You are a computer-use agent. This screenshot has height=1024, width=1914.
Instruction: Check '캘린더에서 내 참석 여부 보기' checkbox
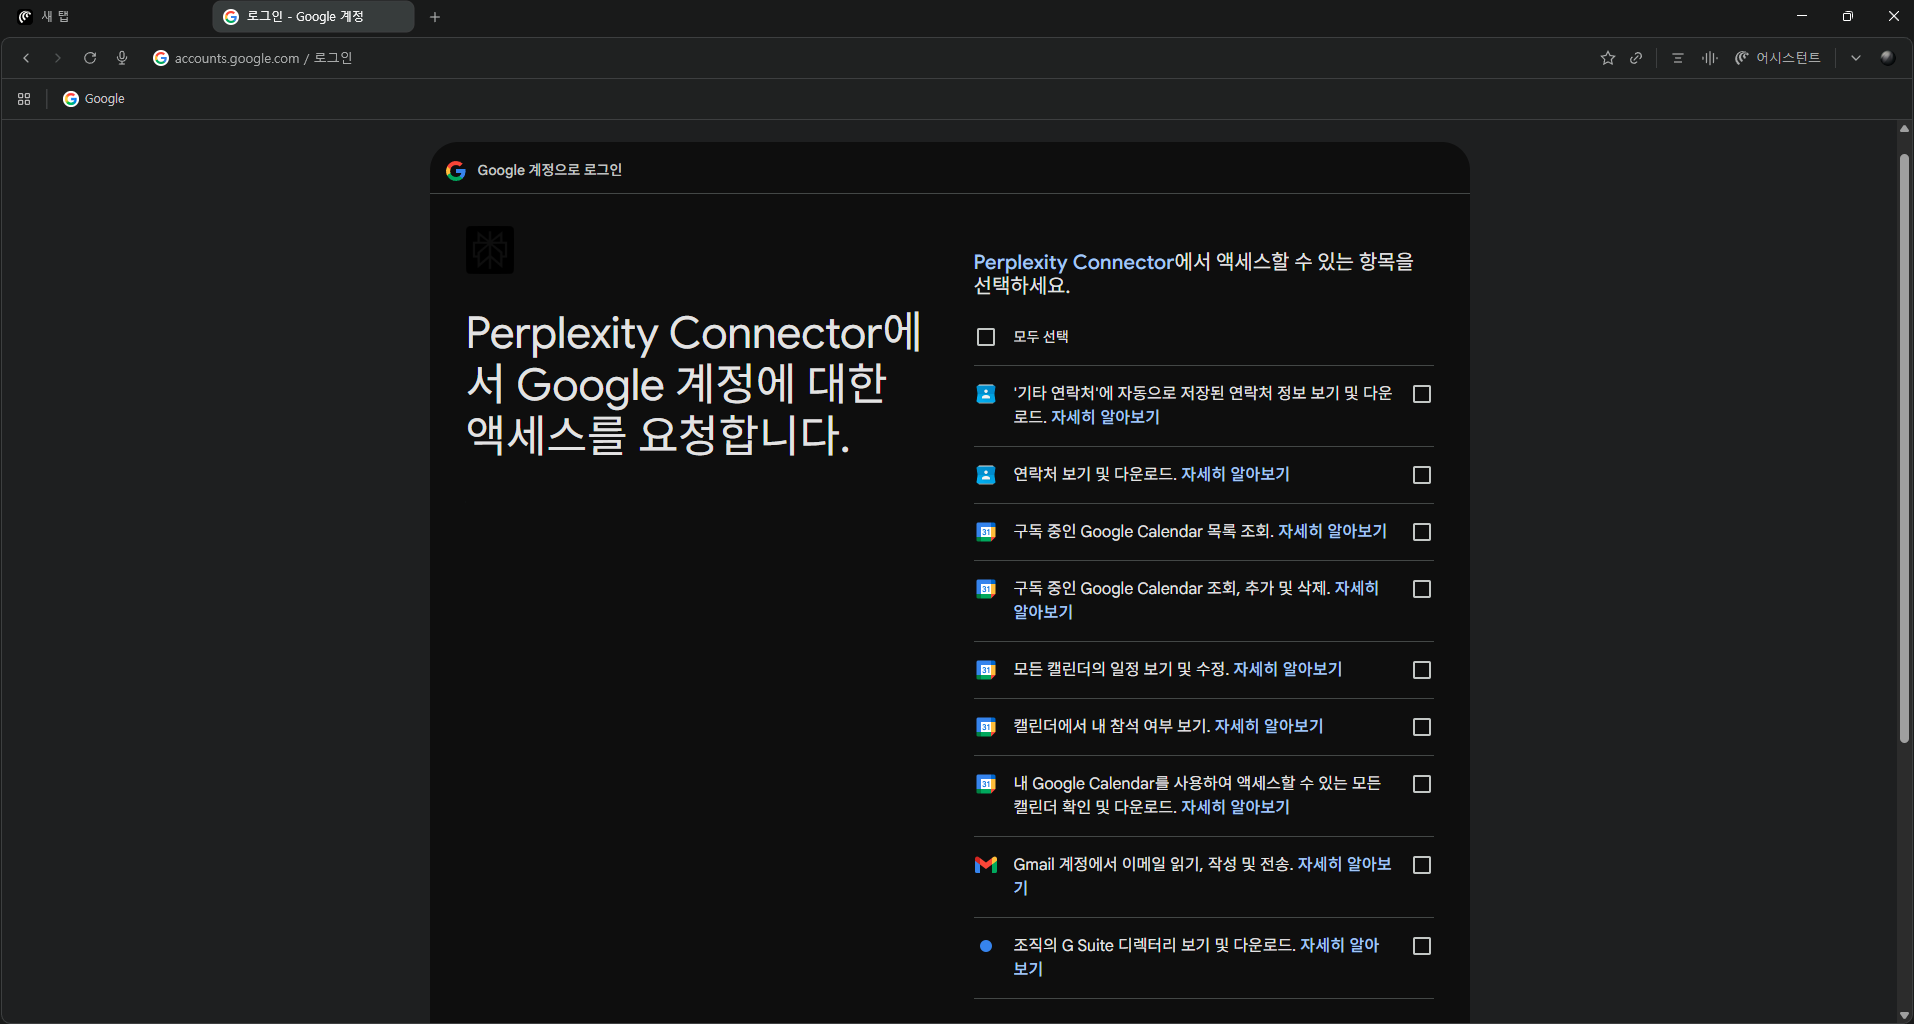[1422, 727]
